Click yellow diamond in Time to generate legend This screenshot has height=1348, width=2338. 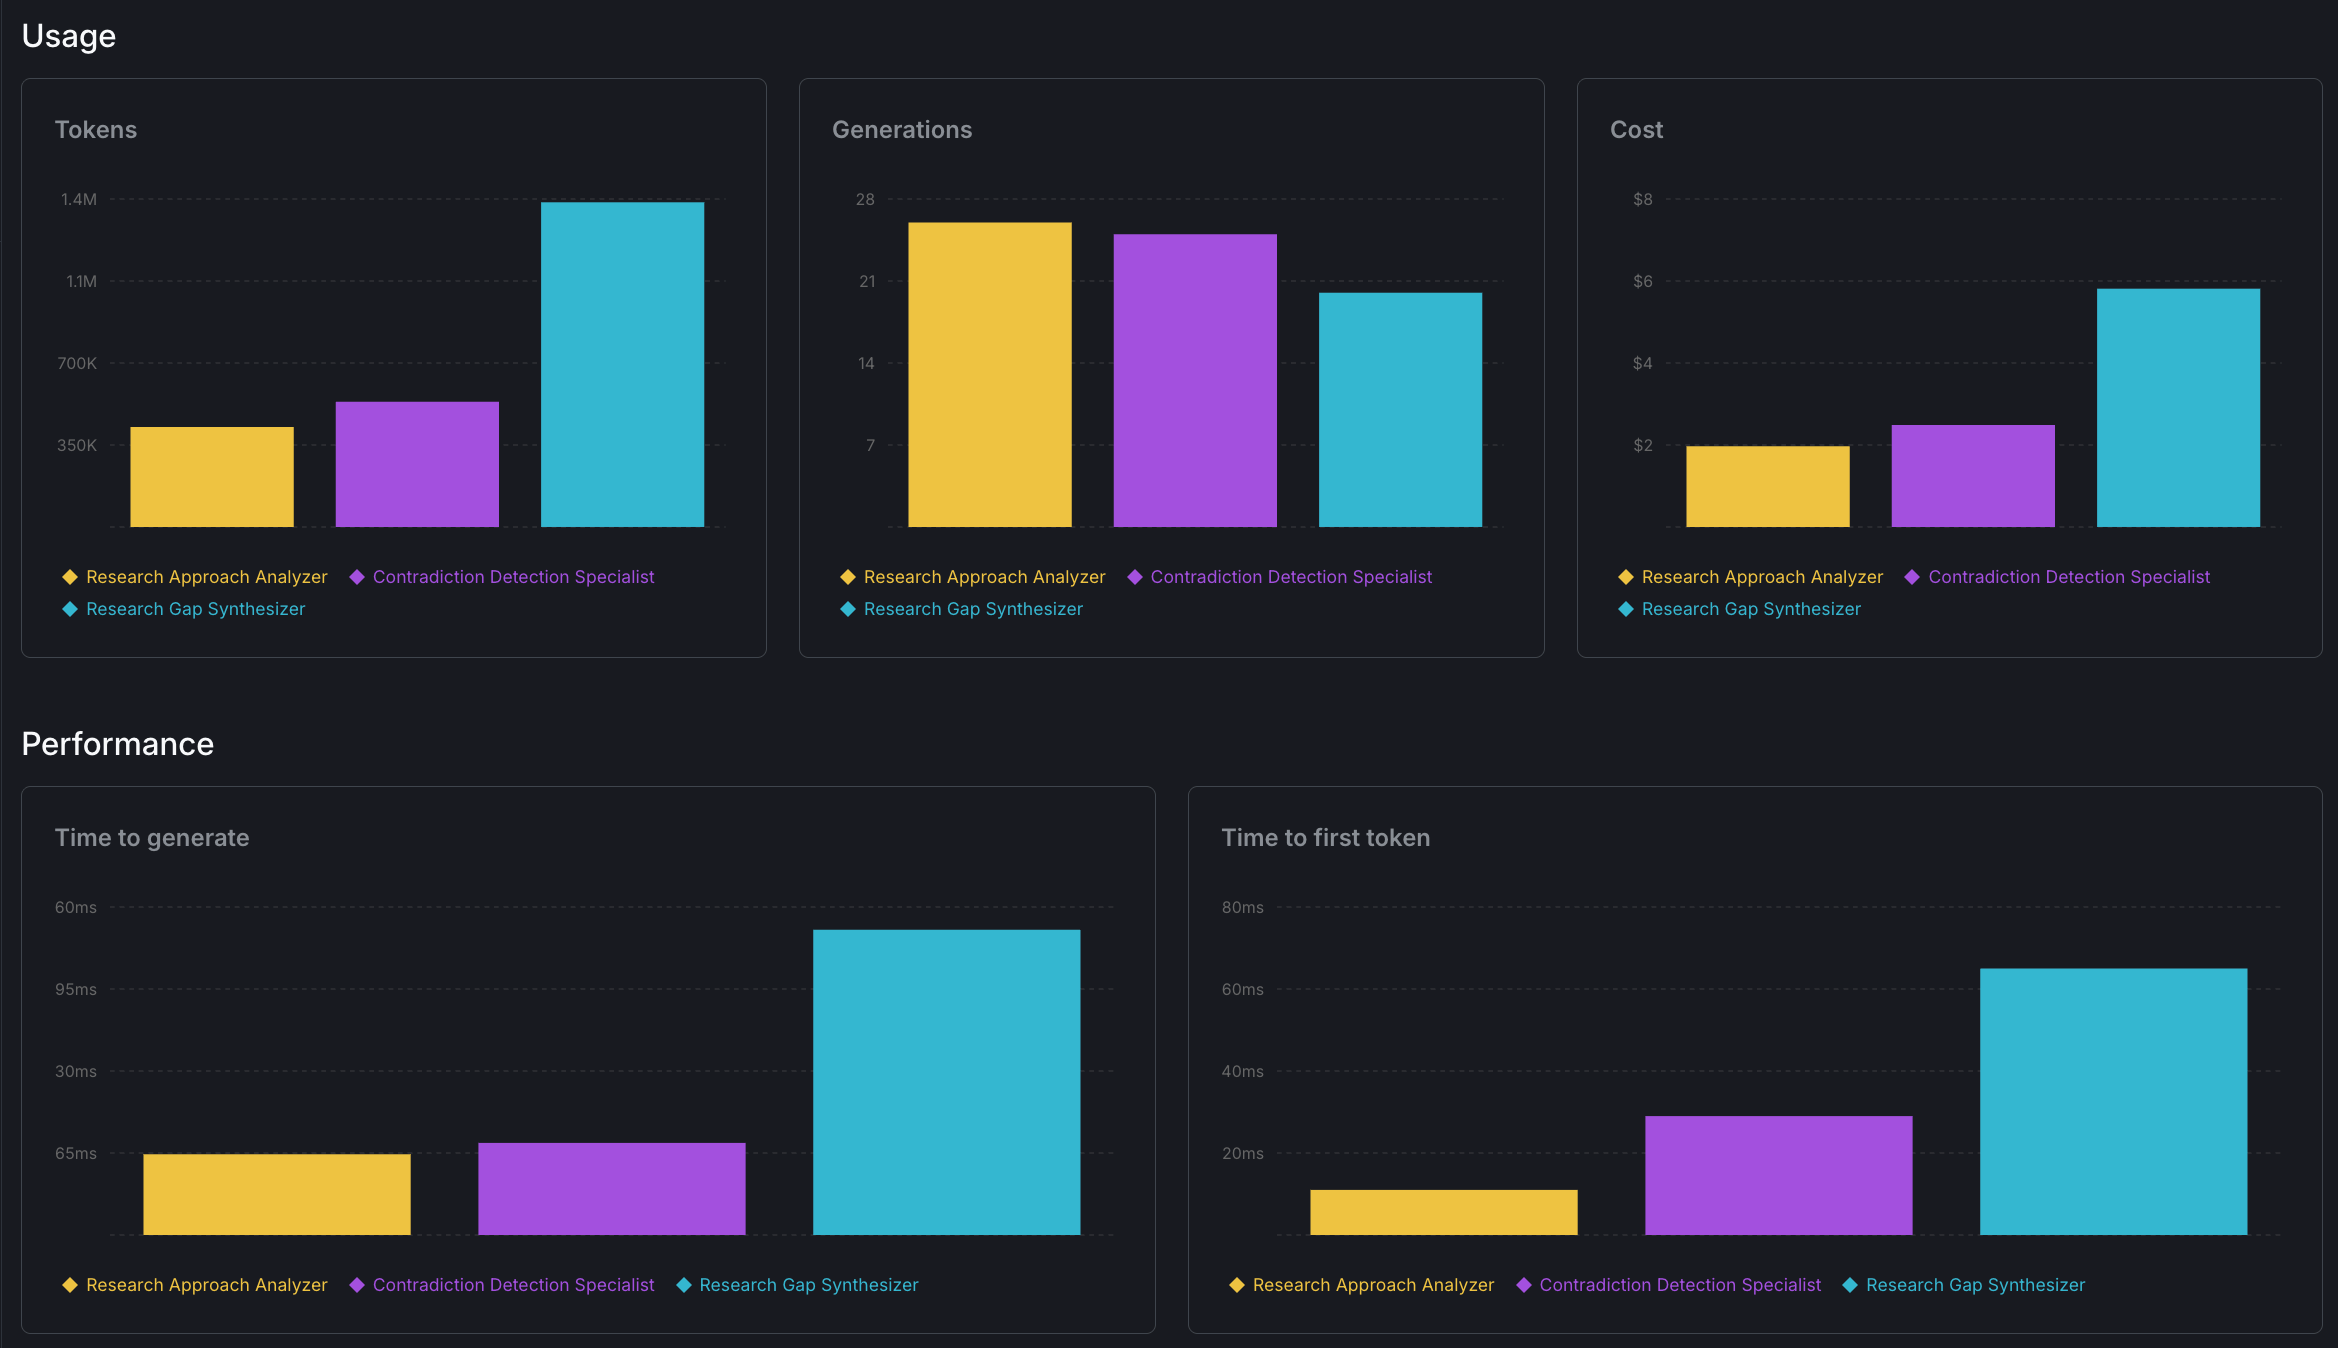tap(70, 1285)
